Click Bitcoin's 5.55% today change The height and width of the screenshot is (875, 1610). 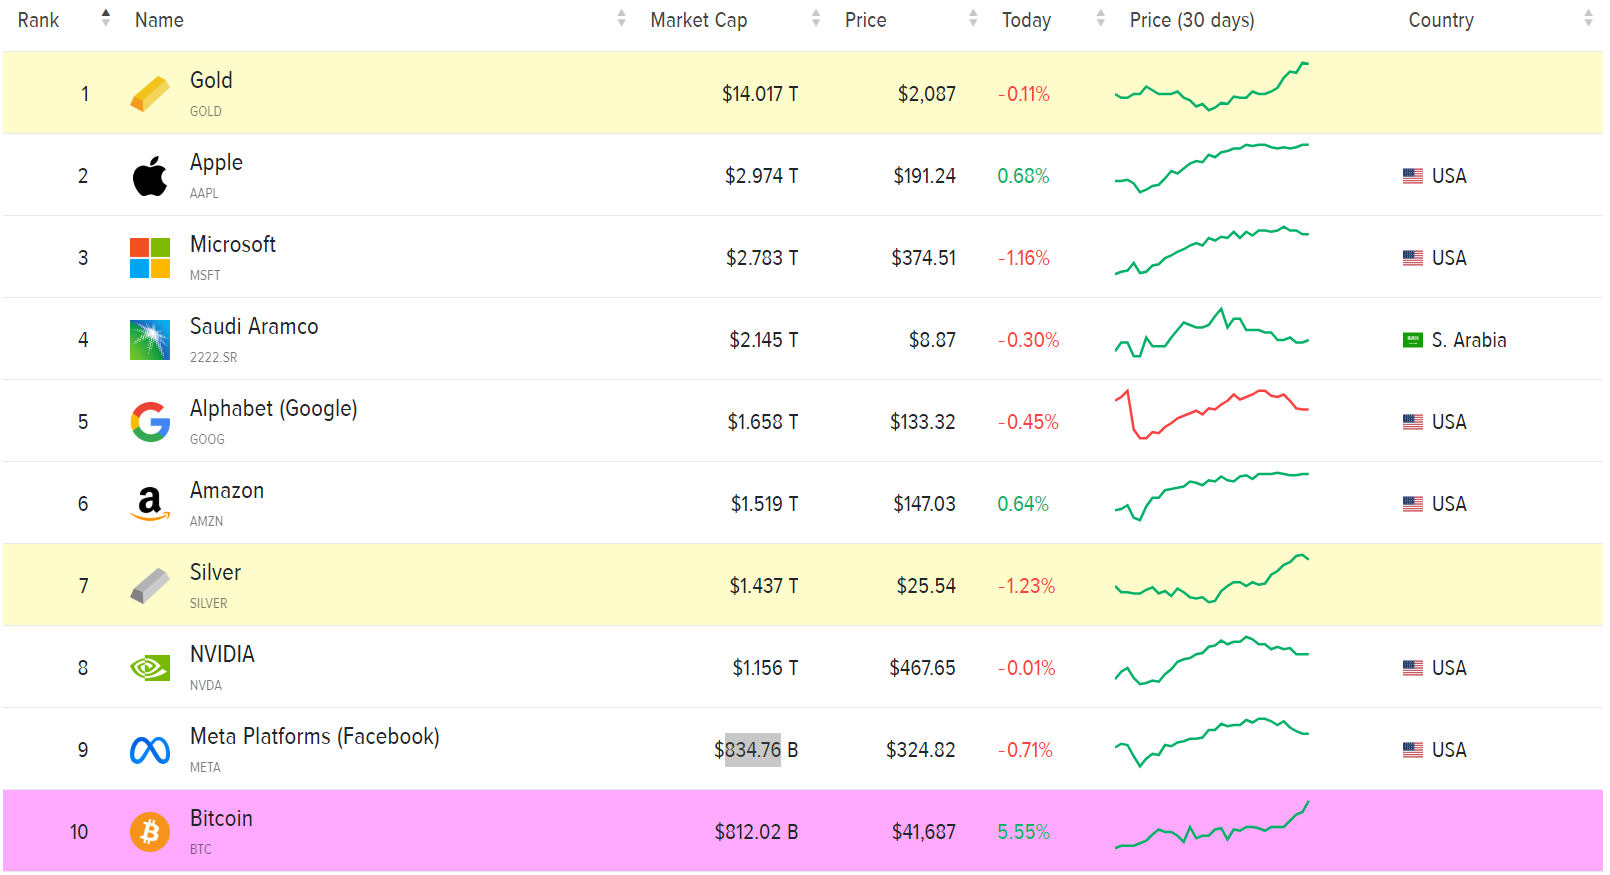coord(1023,832)
